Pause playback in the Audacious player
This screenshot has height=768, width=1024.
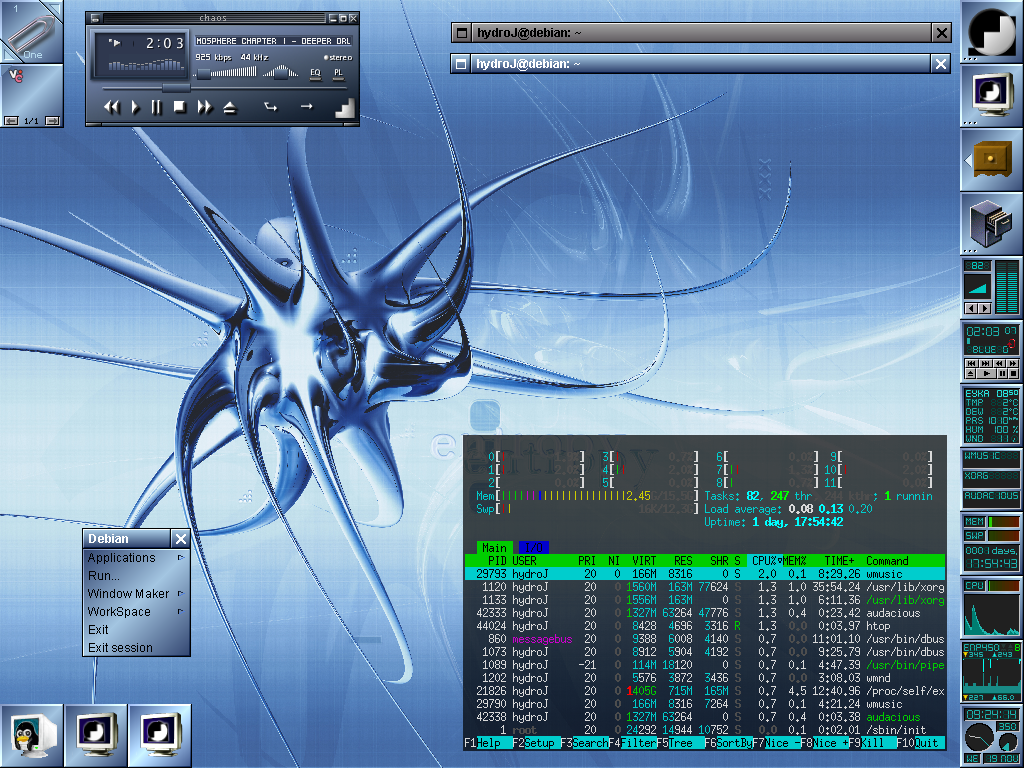click(157, 107)
